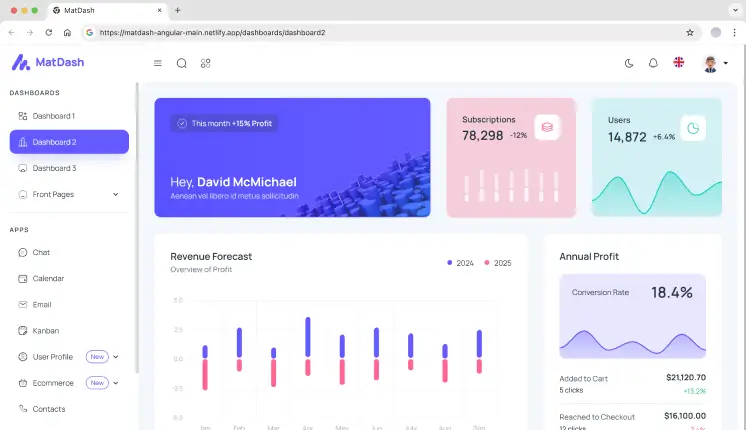Image resolution: width=746 pixels, height=430 pixels.
Task: Click the Dashboard 1 icon
Action: pyautogui.click(x=22, y=116)
